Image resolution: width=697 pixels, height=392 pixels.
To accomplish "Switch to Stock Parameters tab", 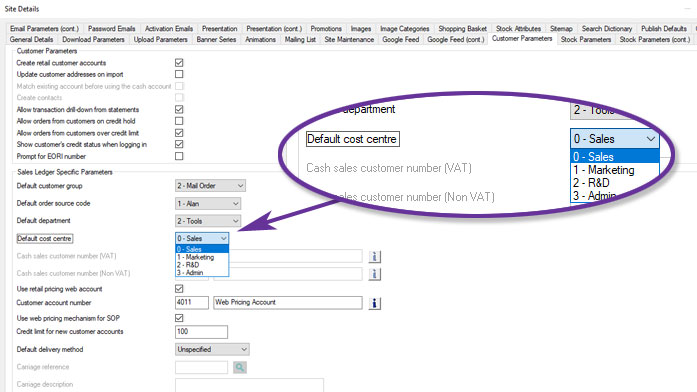I will [586, 40].
